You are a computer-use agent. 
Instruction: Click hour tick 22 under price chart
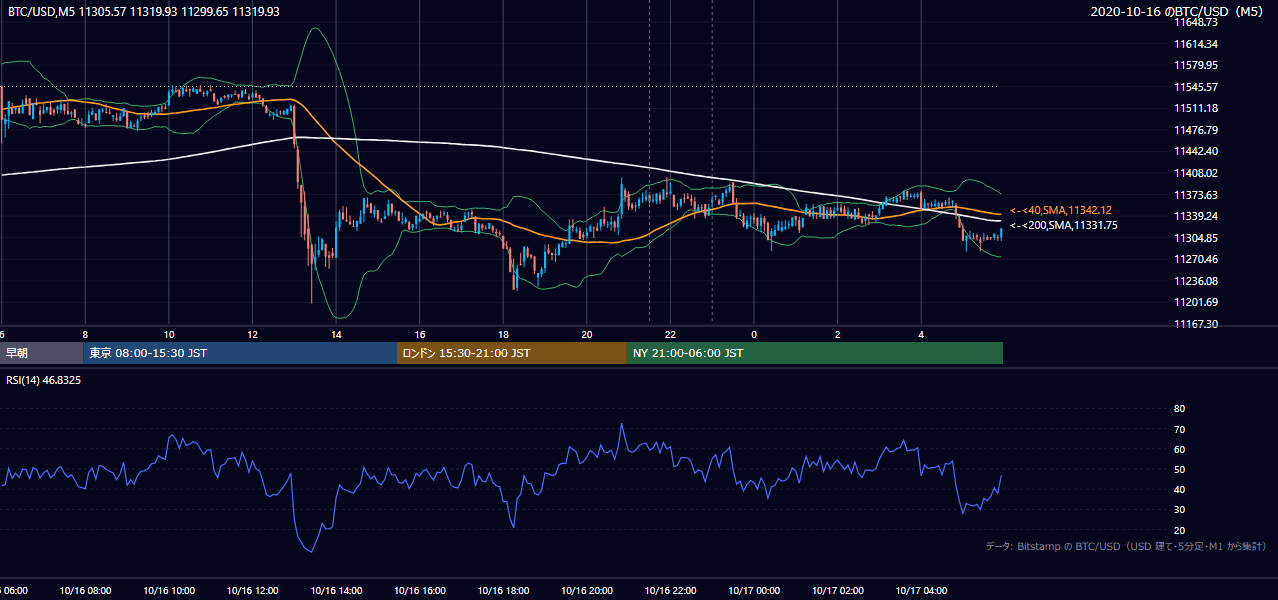click(671, 335)
